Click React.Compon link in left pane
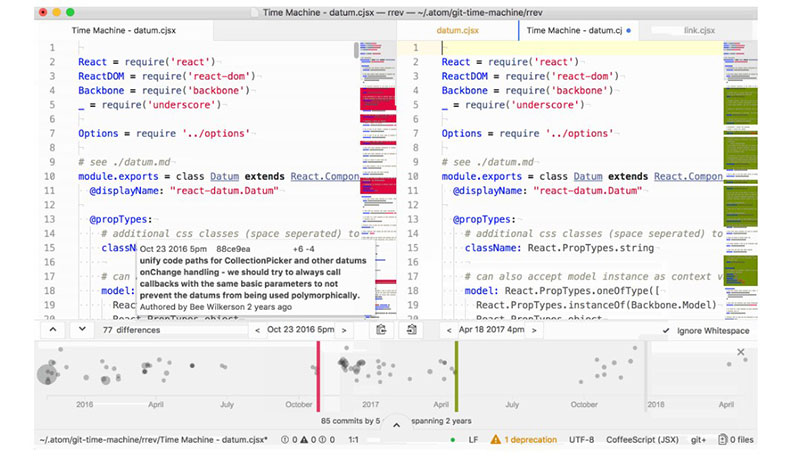The height and width of the screenshot is (462, 800). 325,176
